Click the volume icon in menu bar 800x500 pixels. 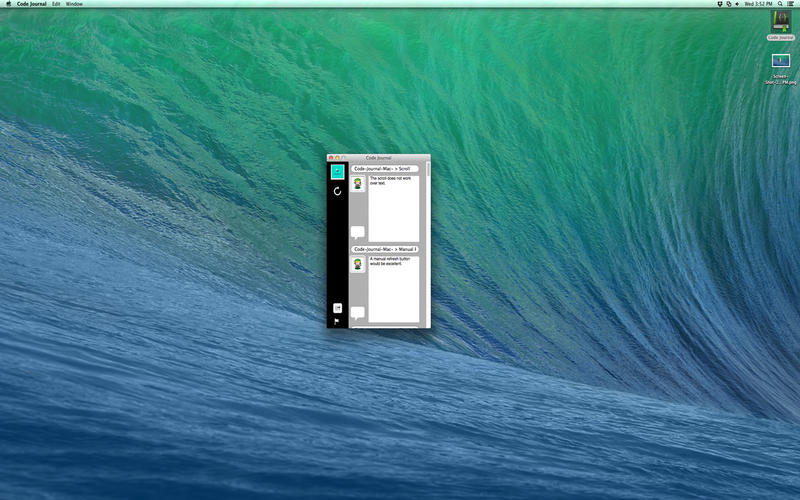tap(737, 4)
